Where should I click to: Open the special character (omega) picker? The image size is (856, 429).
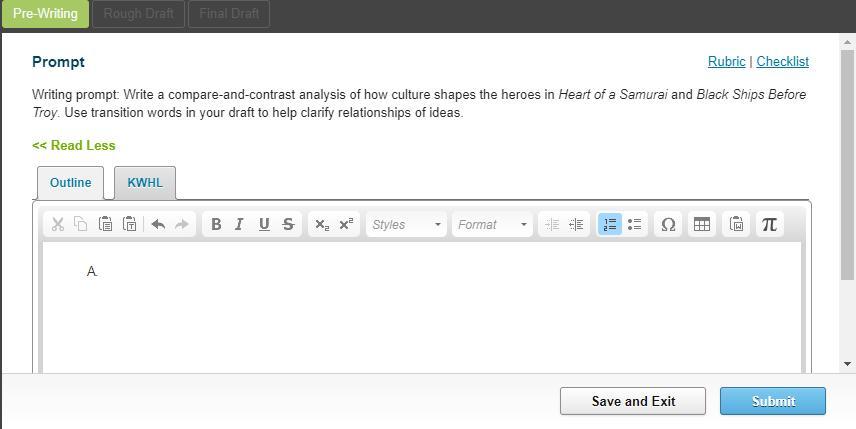tap(668, 225)
